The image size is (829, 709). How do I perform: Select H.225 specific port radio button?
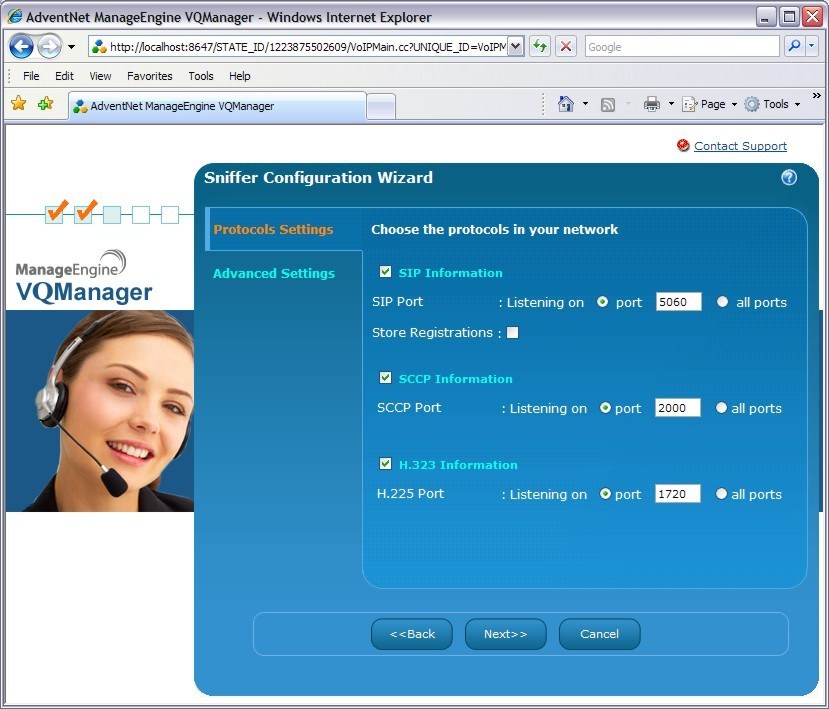click(x=605, y=494)
